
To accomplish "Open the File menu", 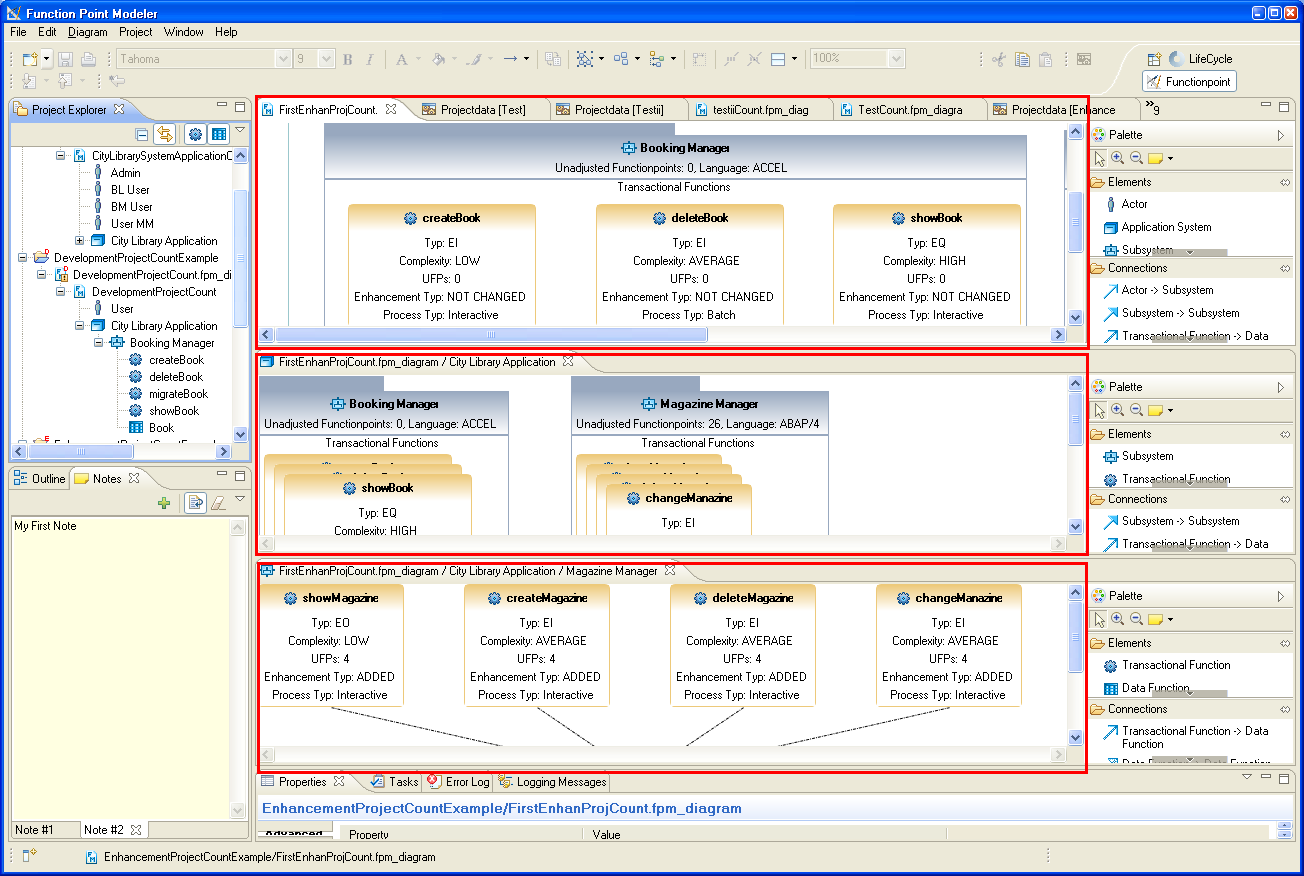I will 19,32.
